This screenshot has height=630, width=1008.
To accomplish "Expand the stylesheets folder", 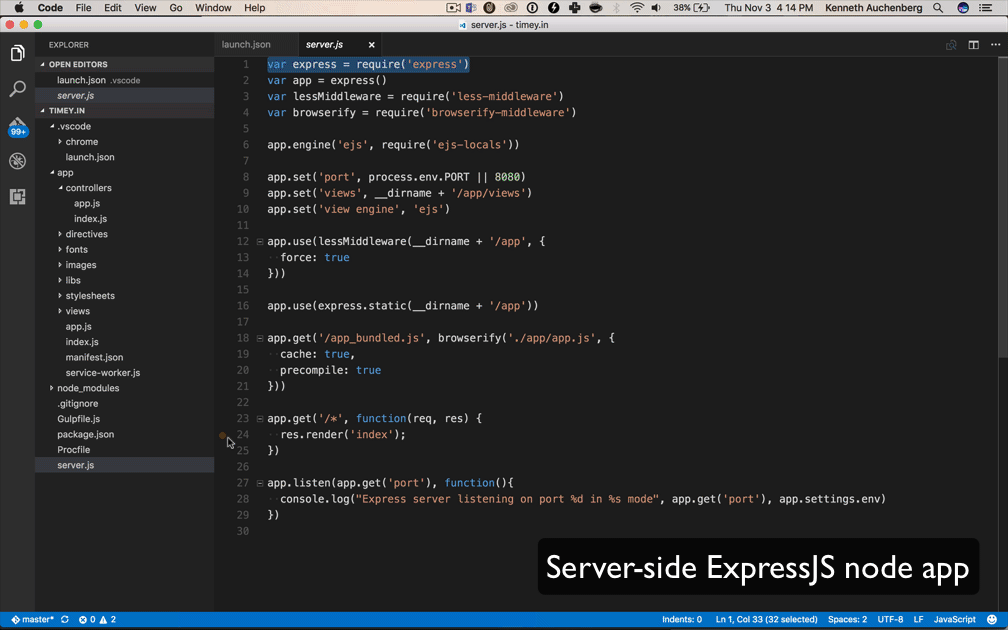I will coord(60,296).
